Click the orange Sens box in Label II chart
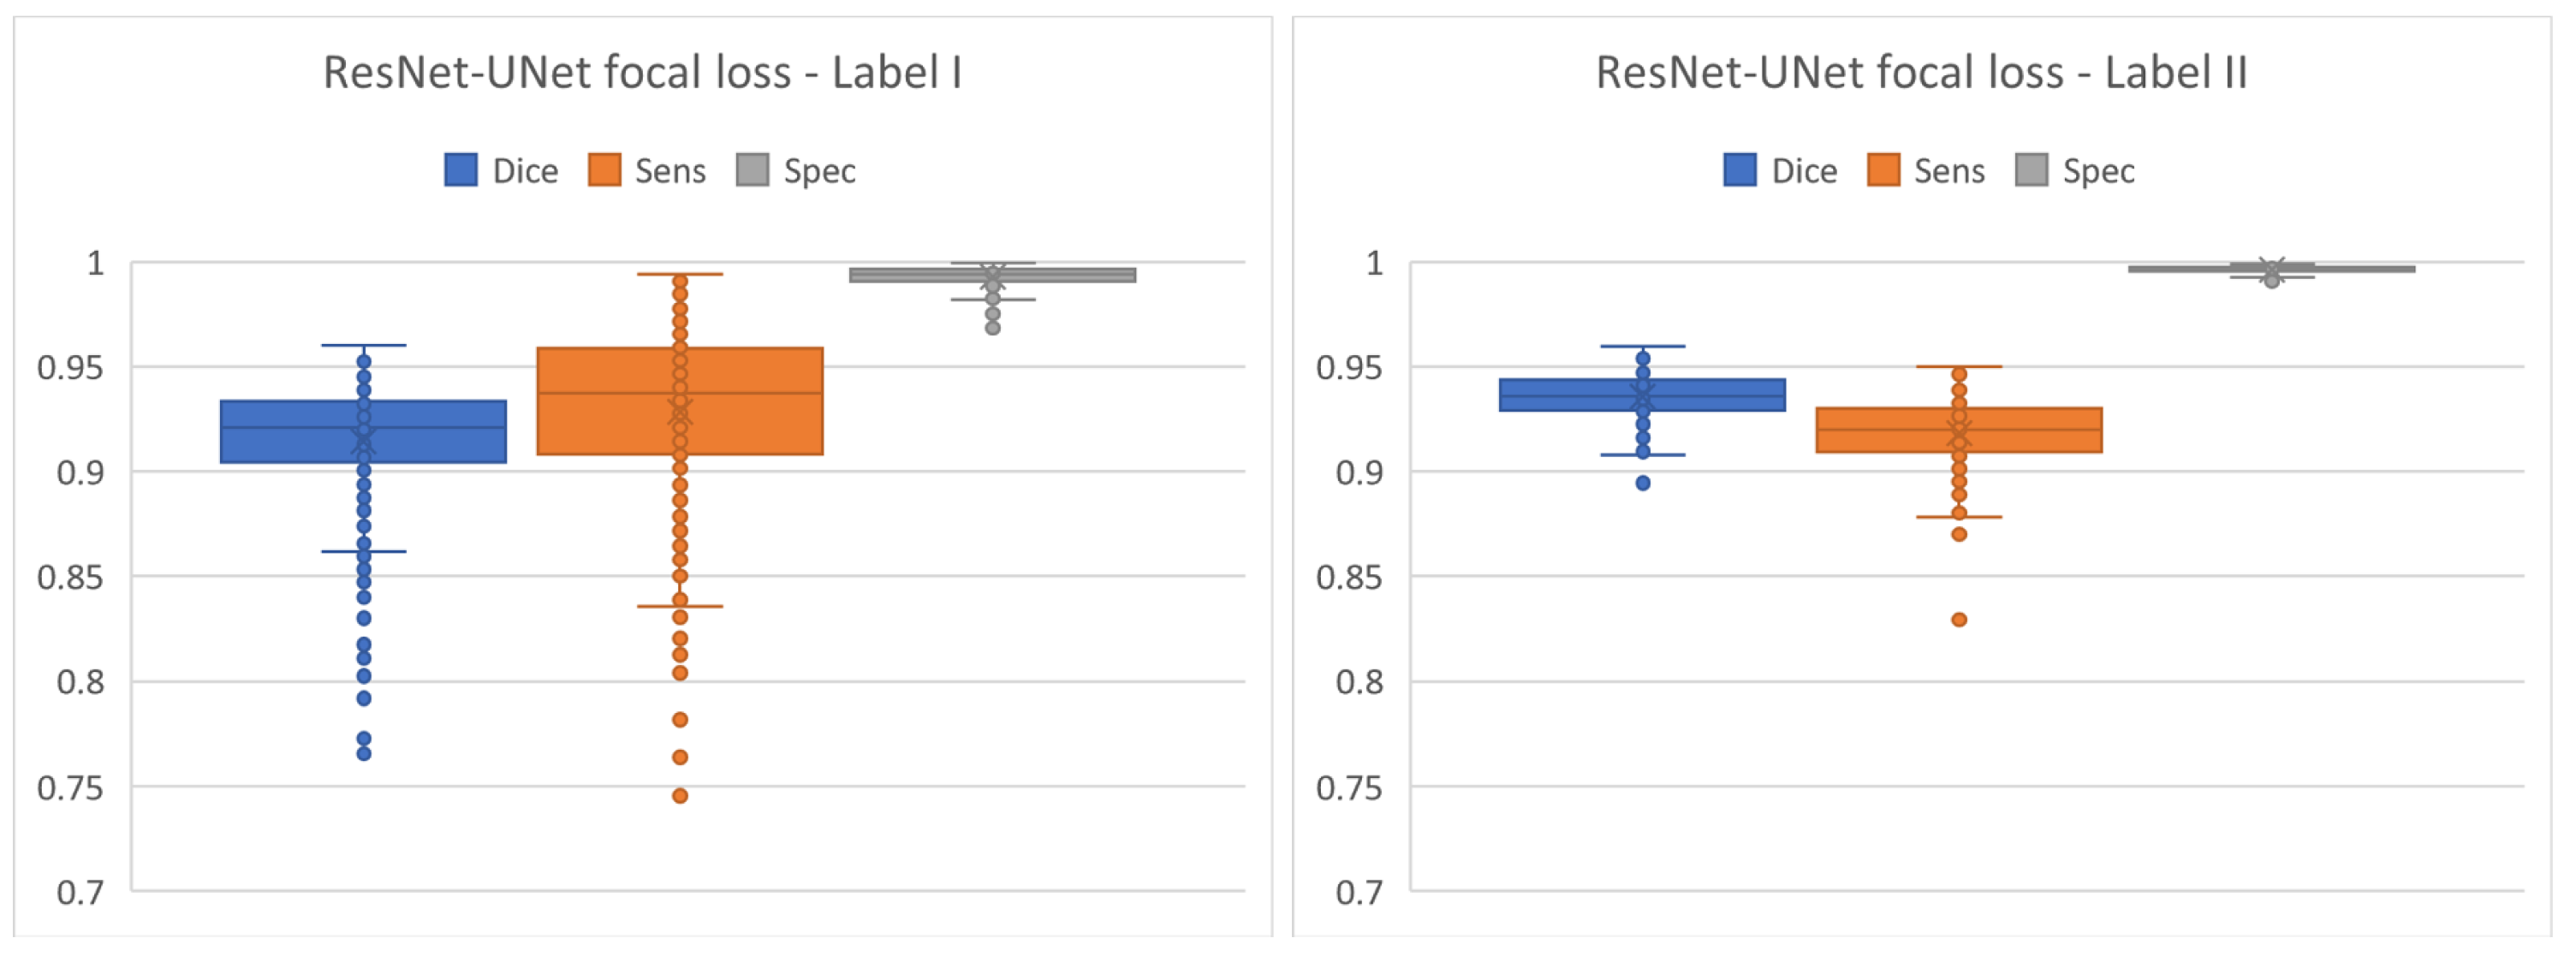 [x=1880, y=430]
